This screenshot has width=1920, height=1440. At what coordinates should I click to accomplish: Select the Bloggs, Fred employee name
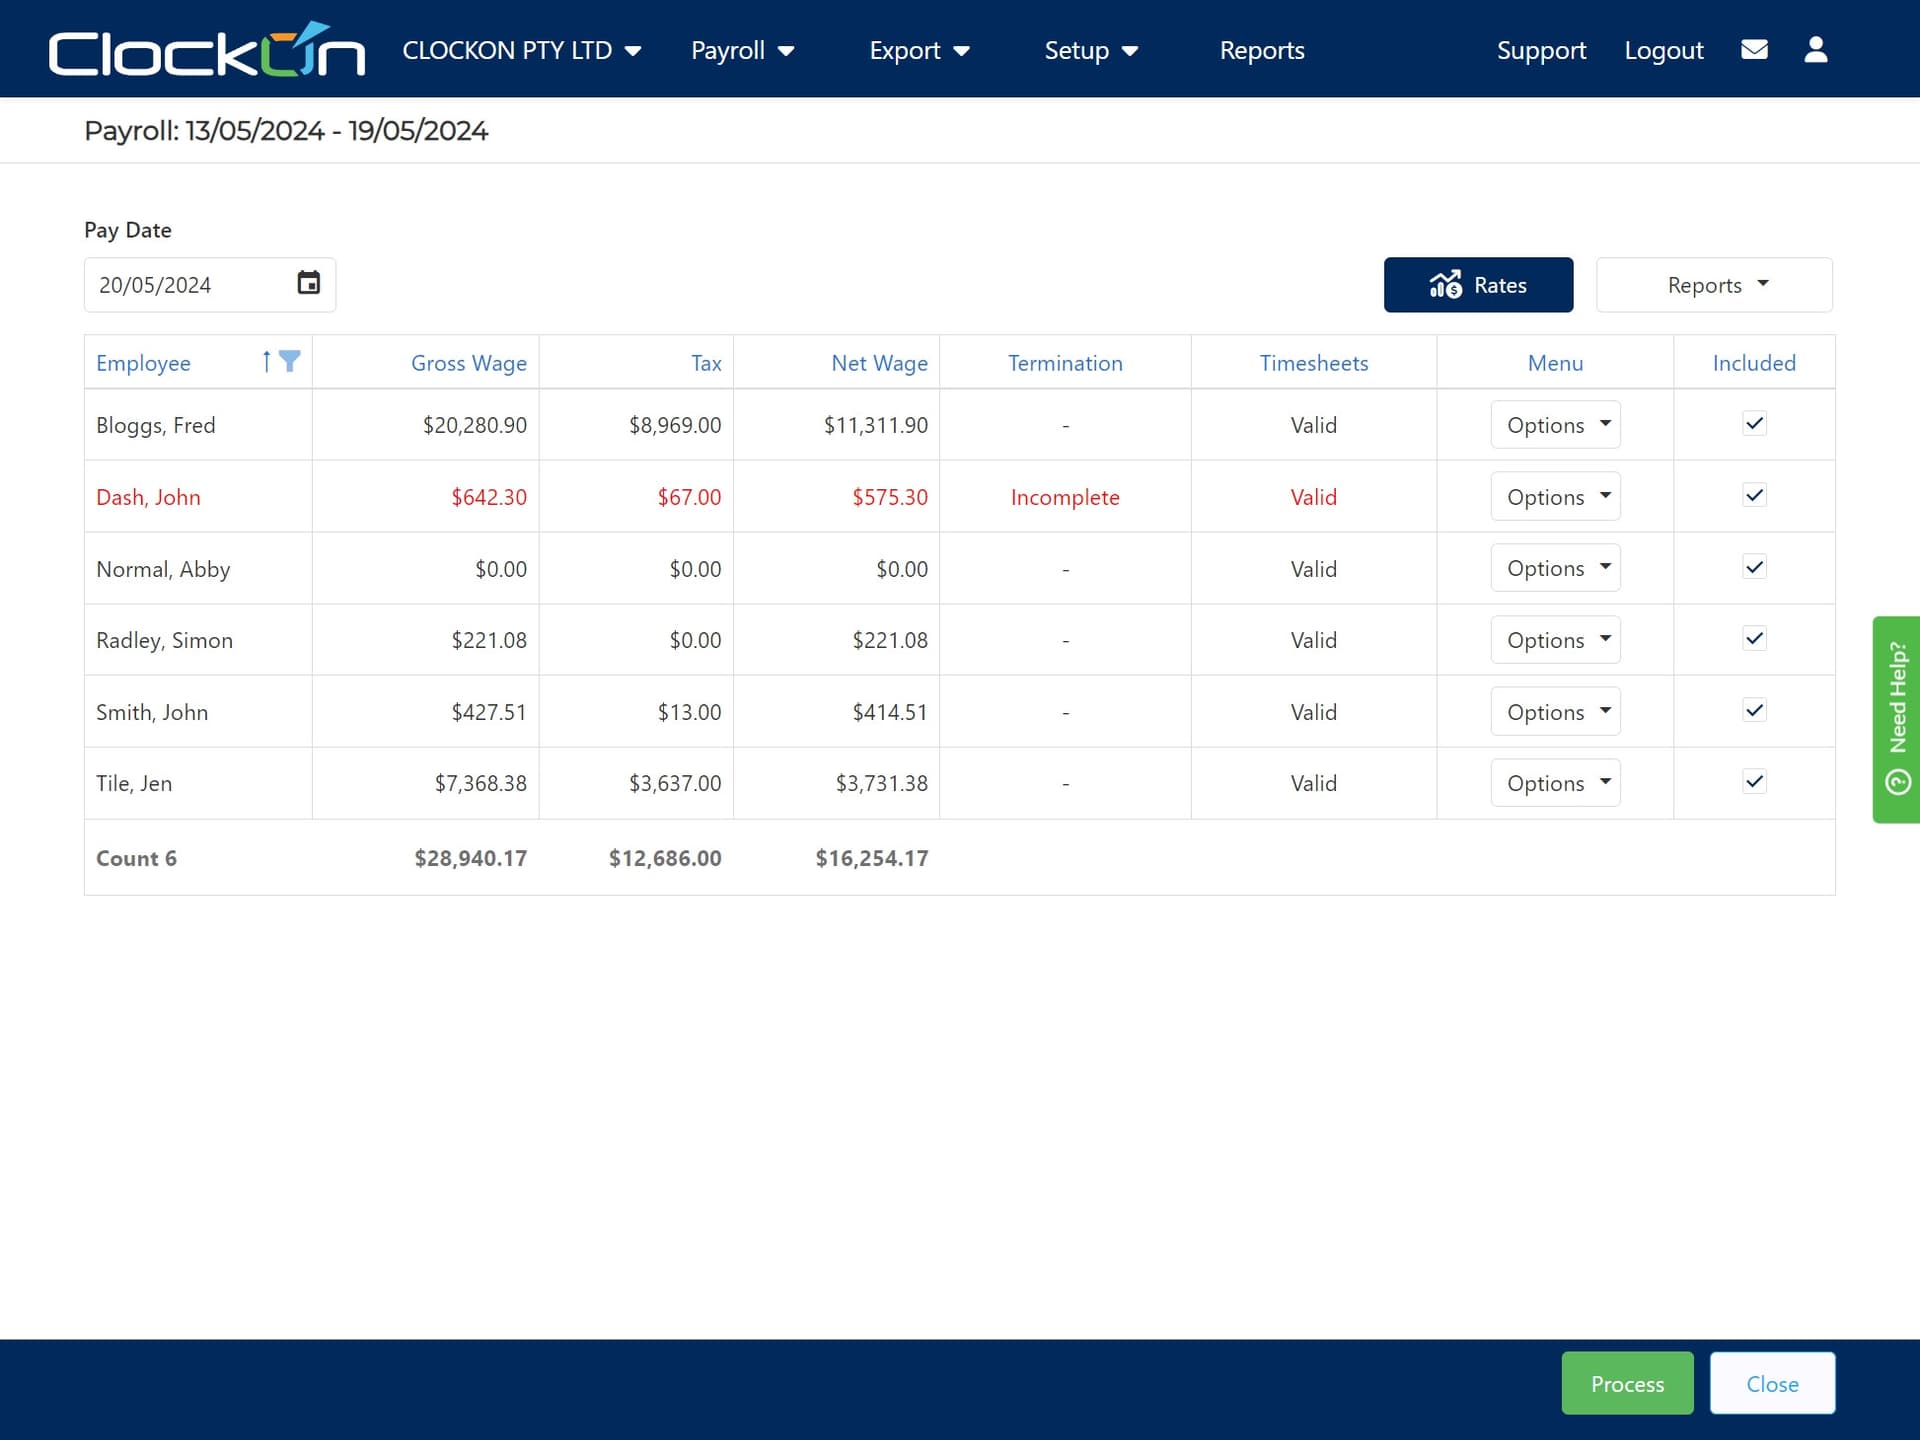click(x=155, y=425)
